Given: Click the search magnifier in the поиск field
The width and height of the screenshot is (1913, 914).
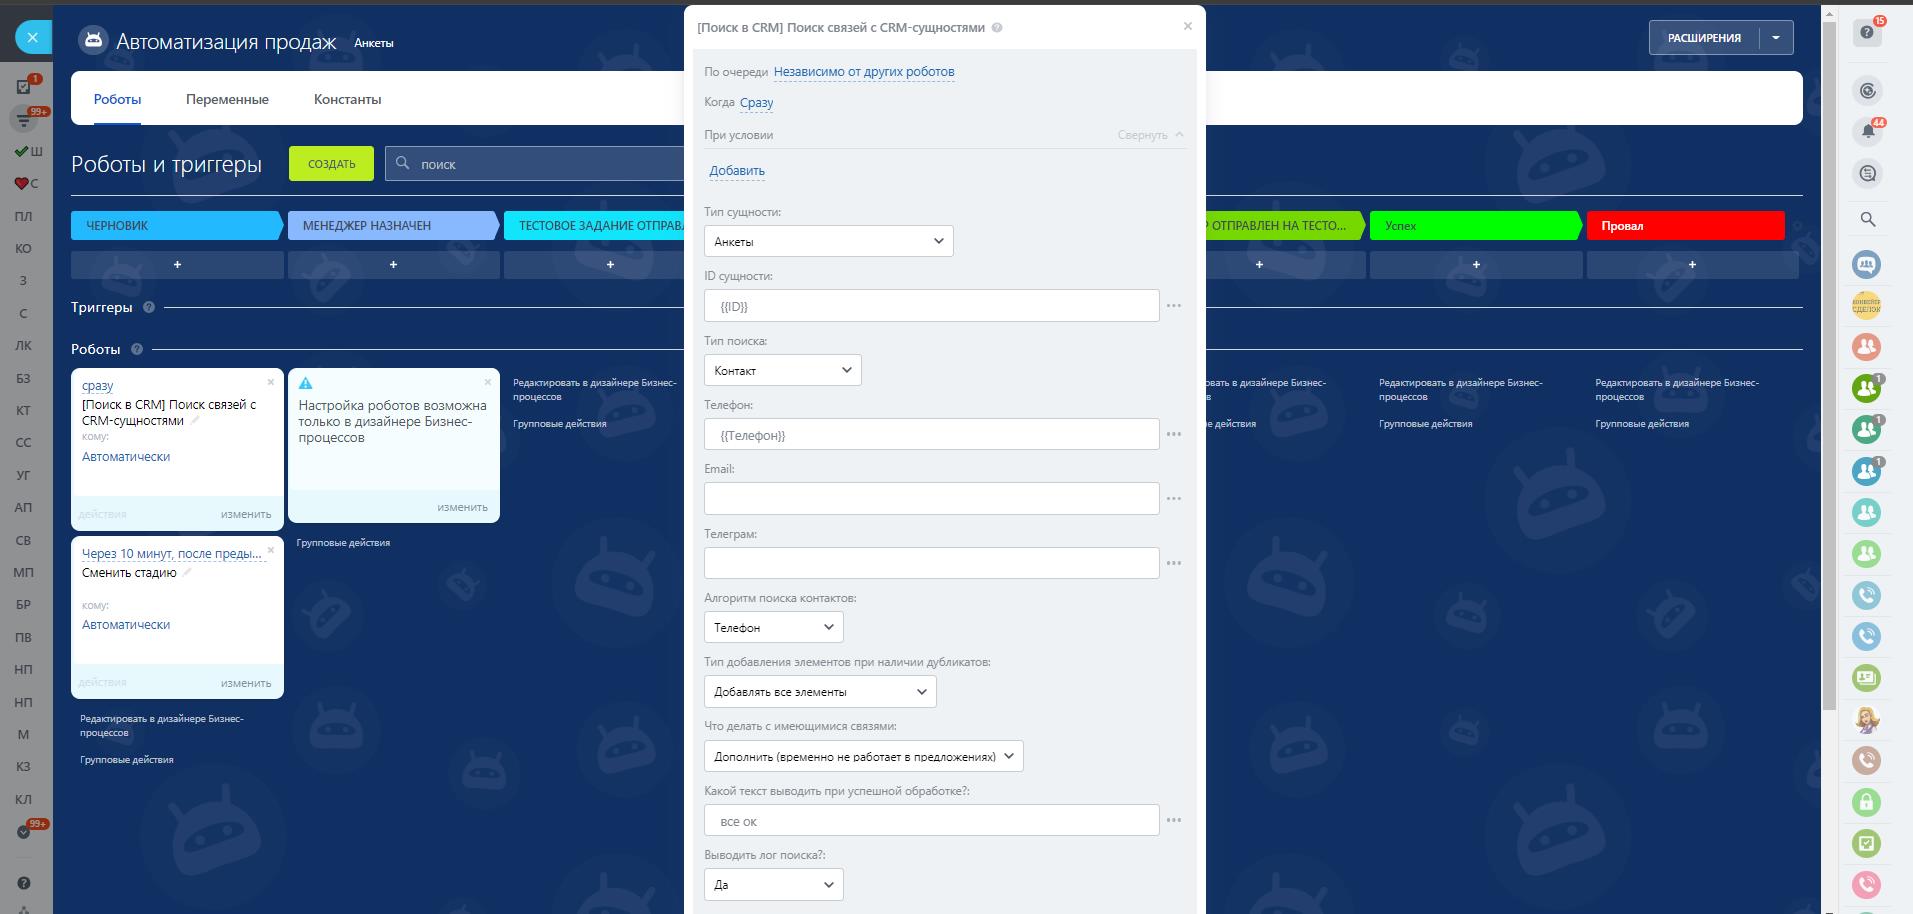Looking at the screenshot, I should 403,163.
